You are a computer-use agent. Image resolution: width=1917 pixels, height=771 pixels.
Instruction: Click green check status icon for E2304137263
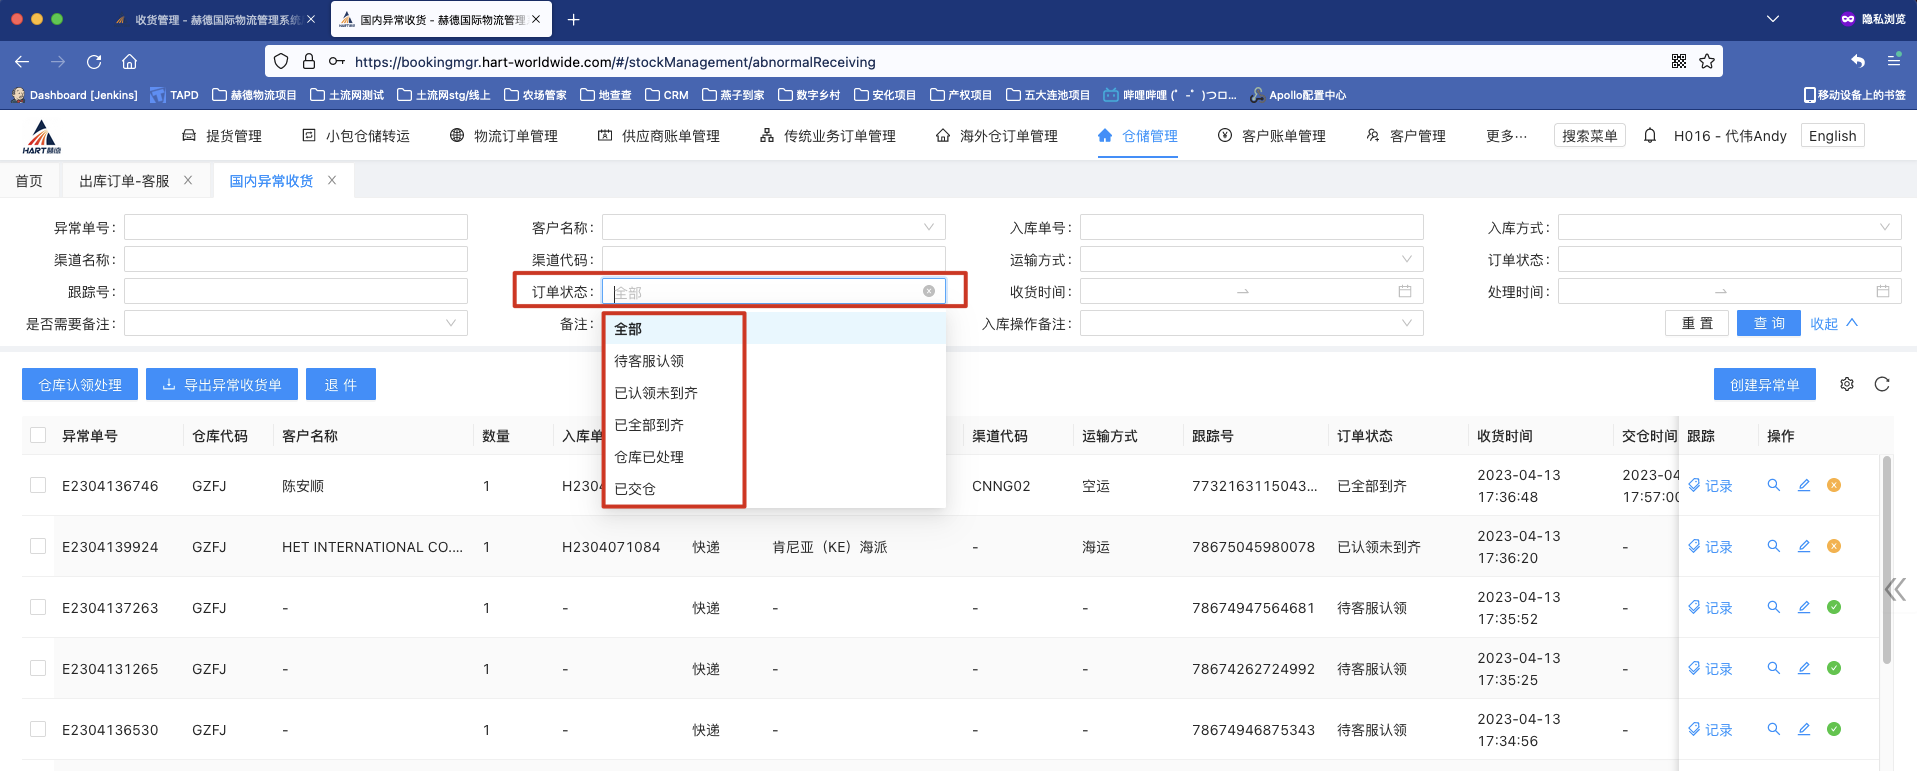point(1834,608)
